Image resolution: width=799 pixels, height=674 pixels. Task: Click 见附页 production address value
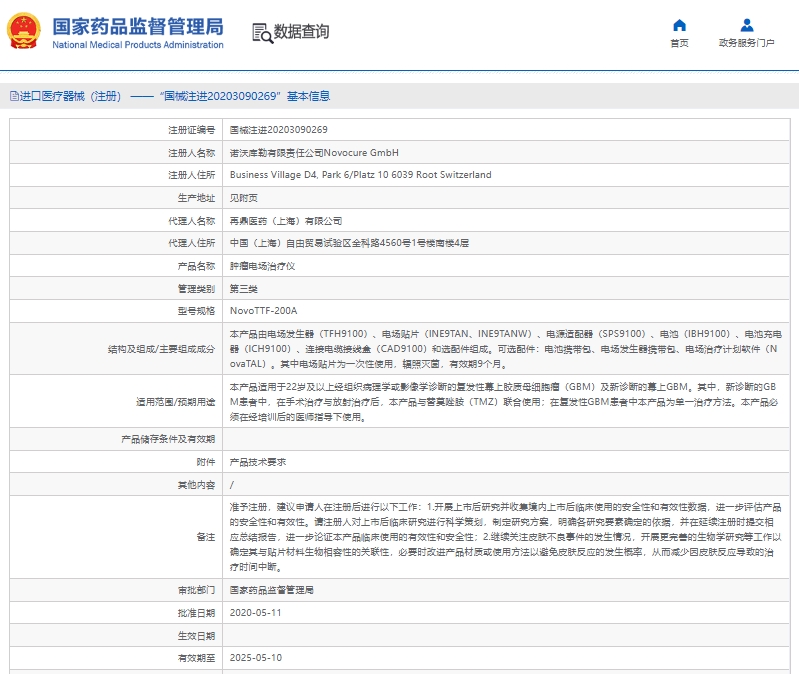pyautogui.click(x=244, y=198)
